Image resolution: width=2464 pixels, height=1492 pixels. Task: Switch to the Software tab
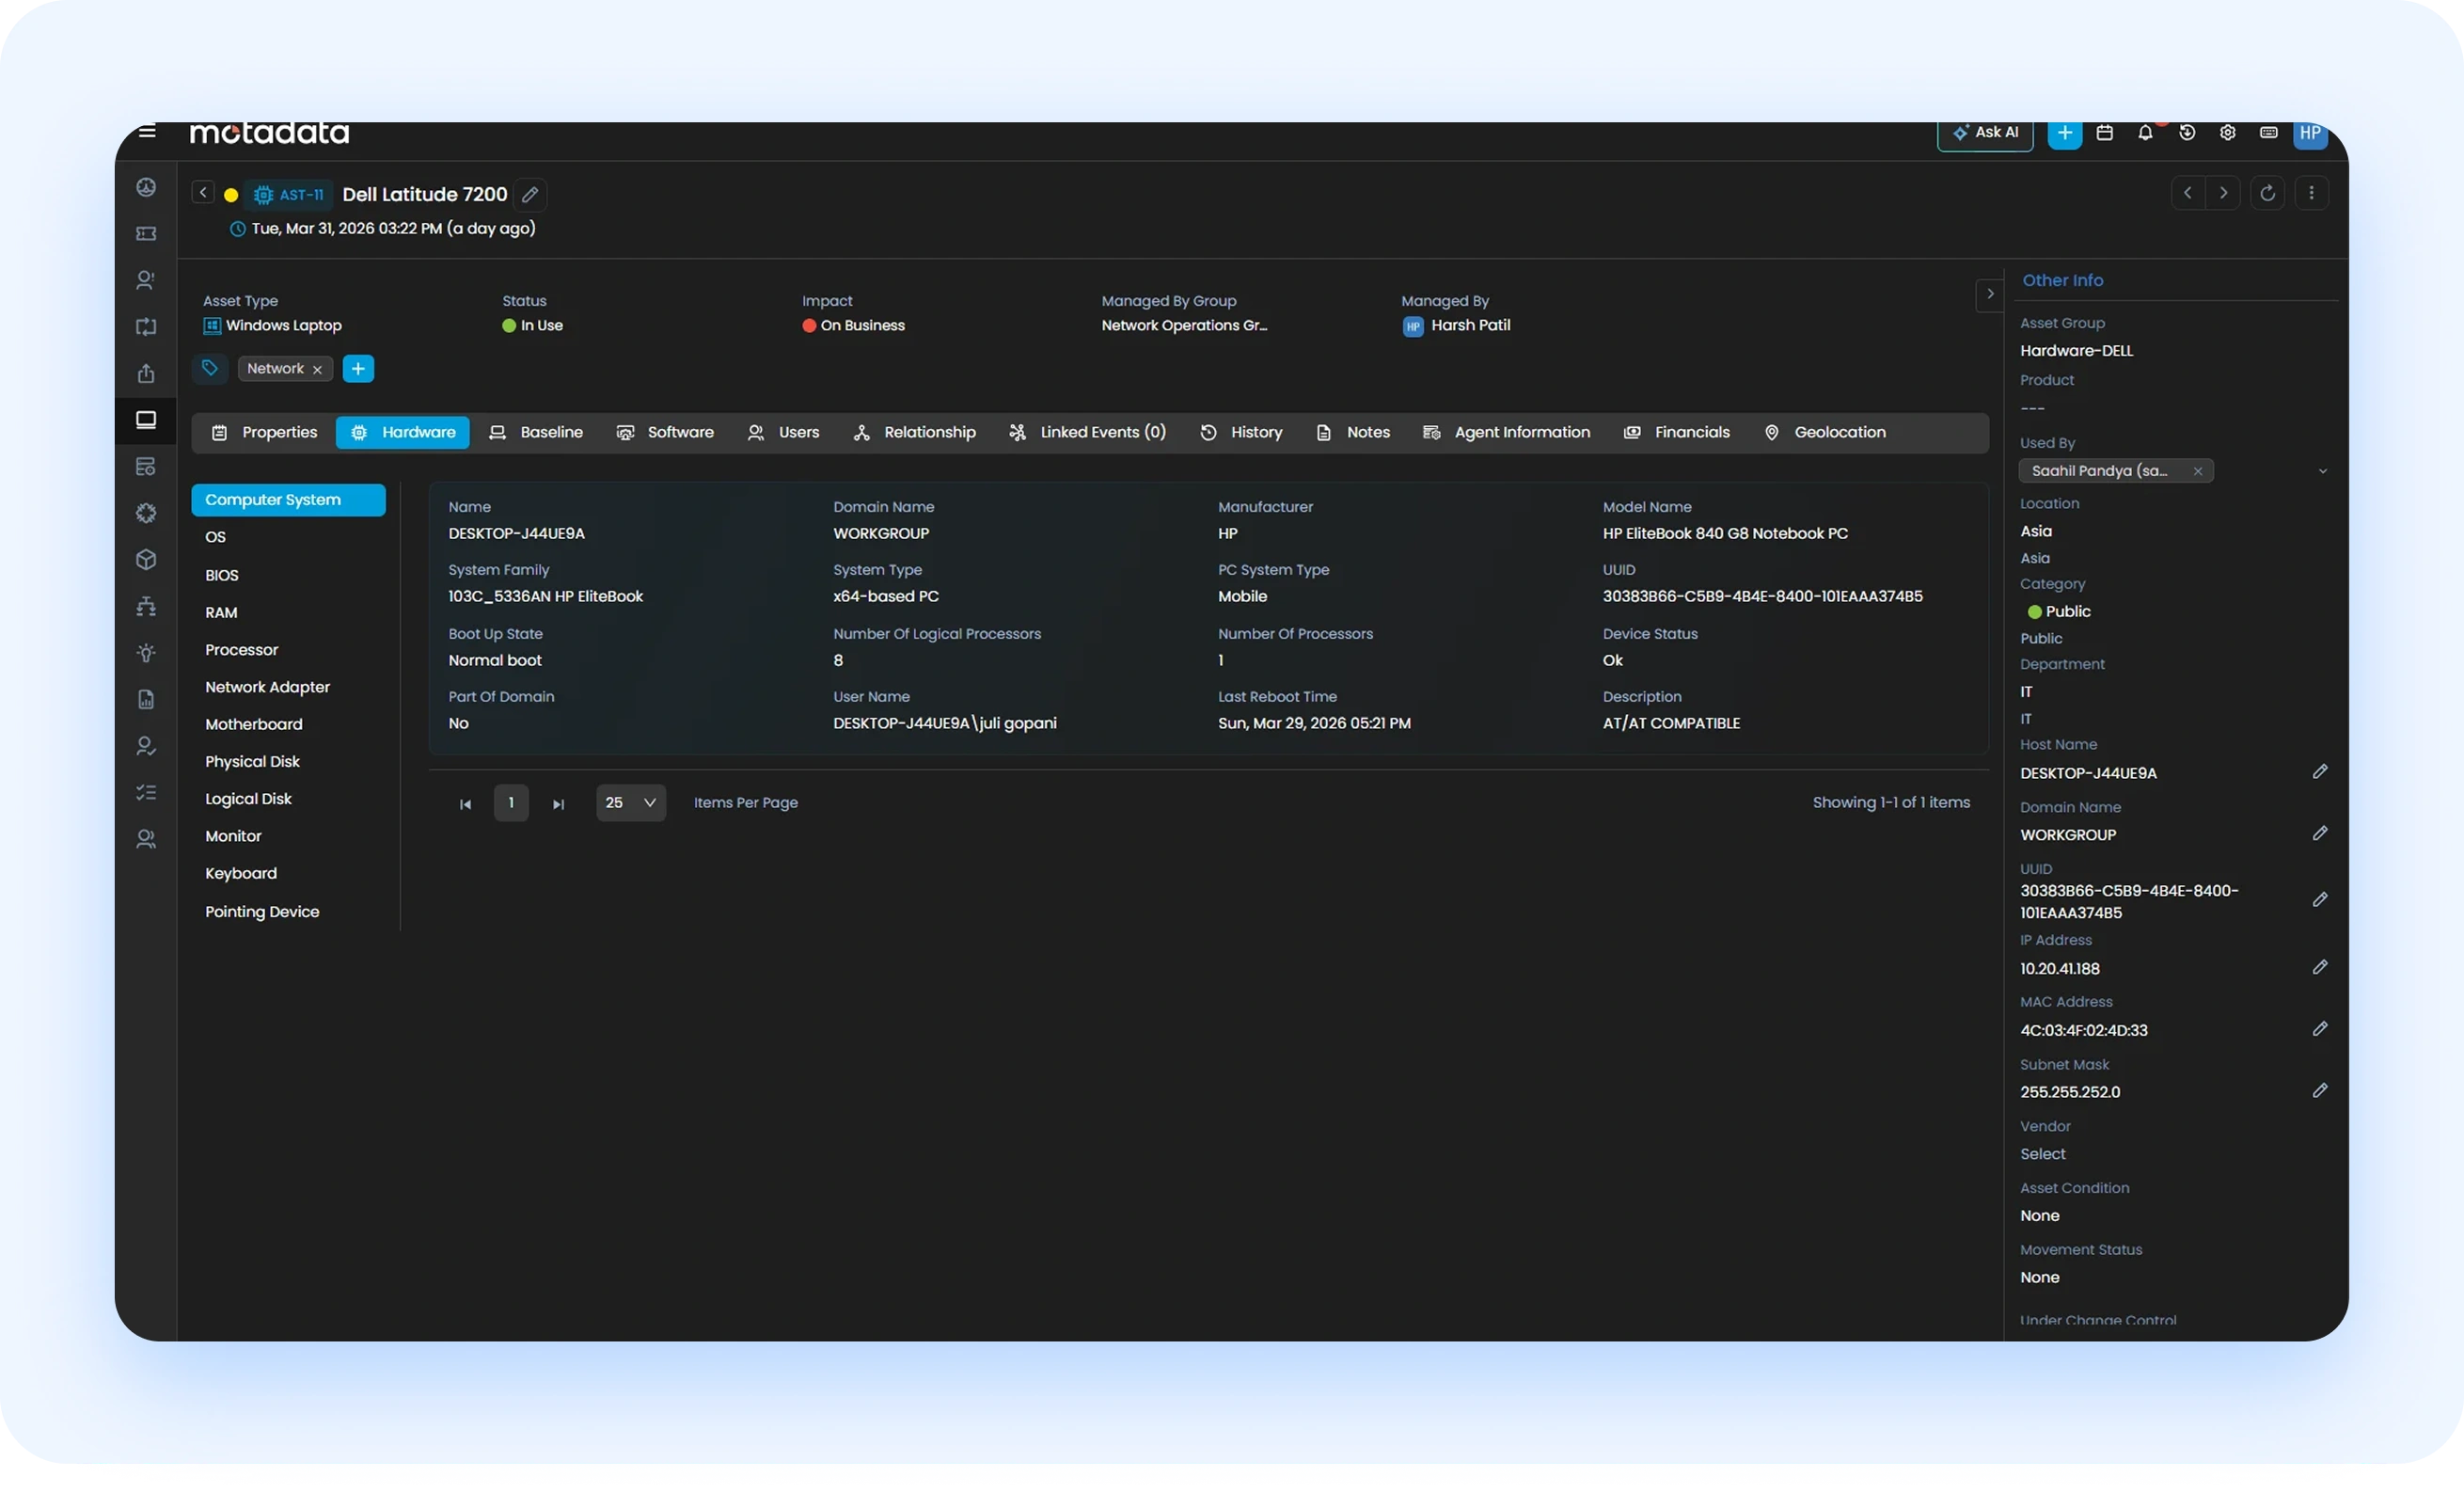pyautogui.click(x=665, y=433)
